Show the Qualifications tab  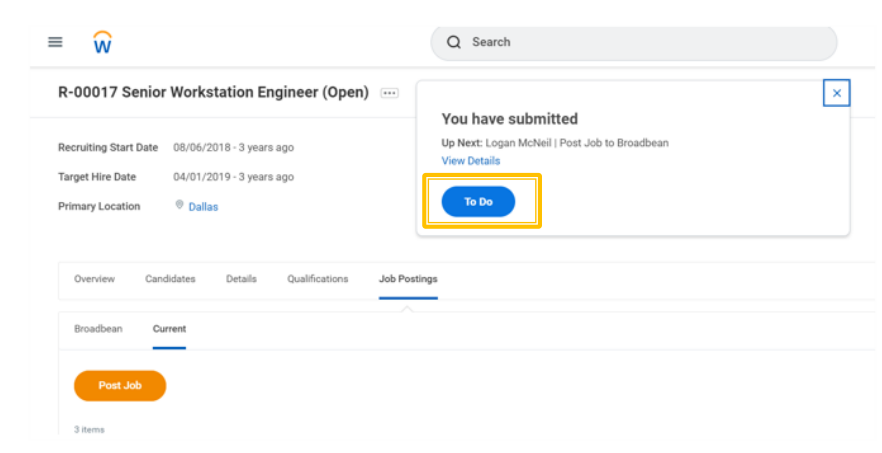click(x=317, y=279)
